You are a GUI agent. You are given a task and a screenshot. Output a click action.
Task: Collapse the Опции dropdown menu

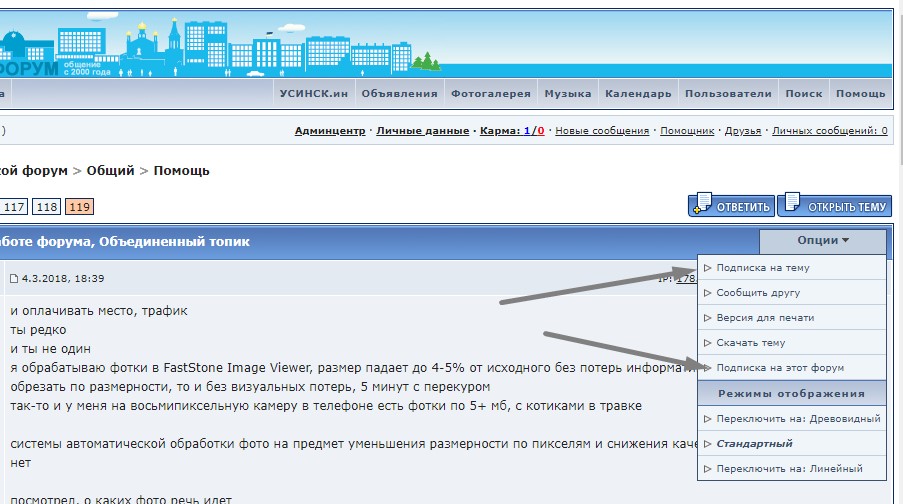(x=822, y=241)
